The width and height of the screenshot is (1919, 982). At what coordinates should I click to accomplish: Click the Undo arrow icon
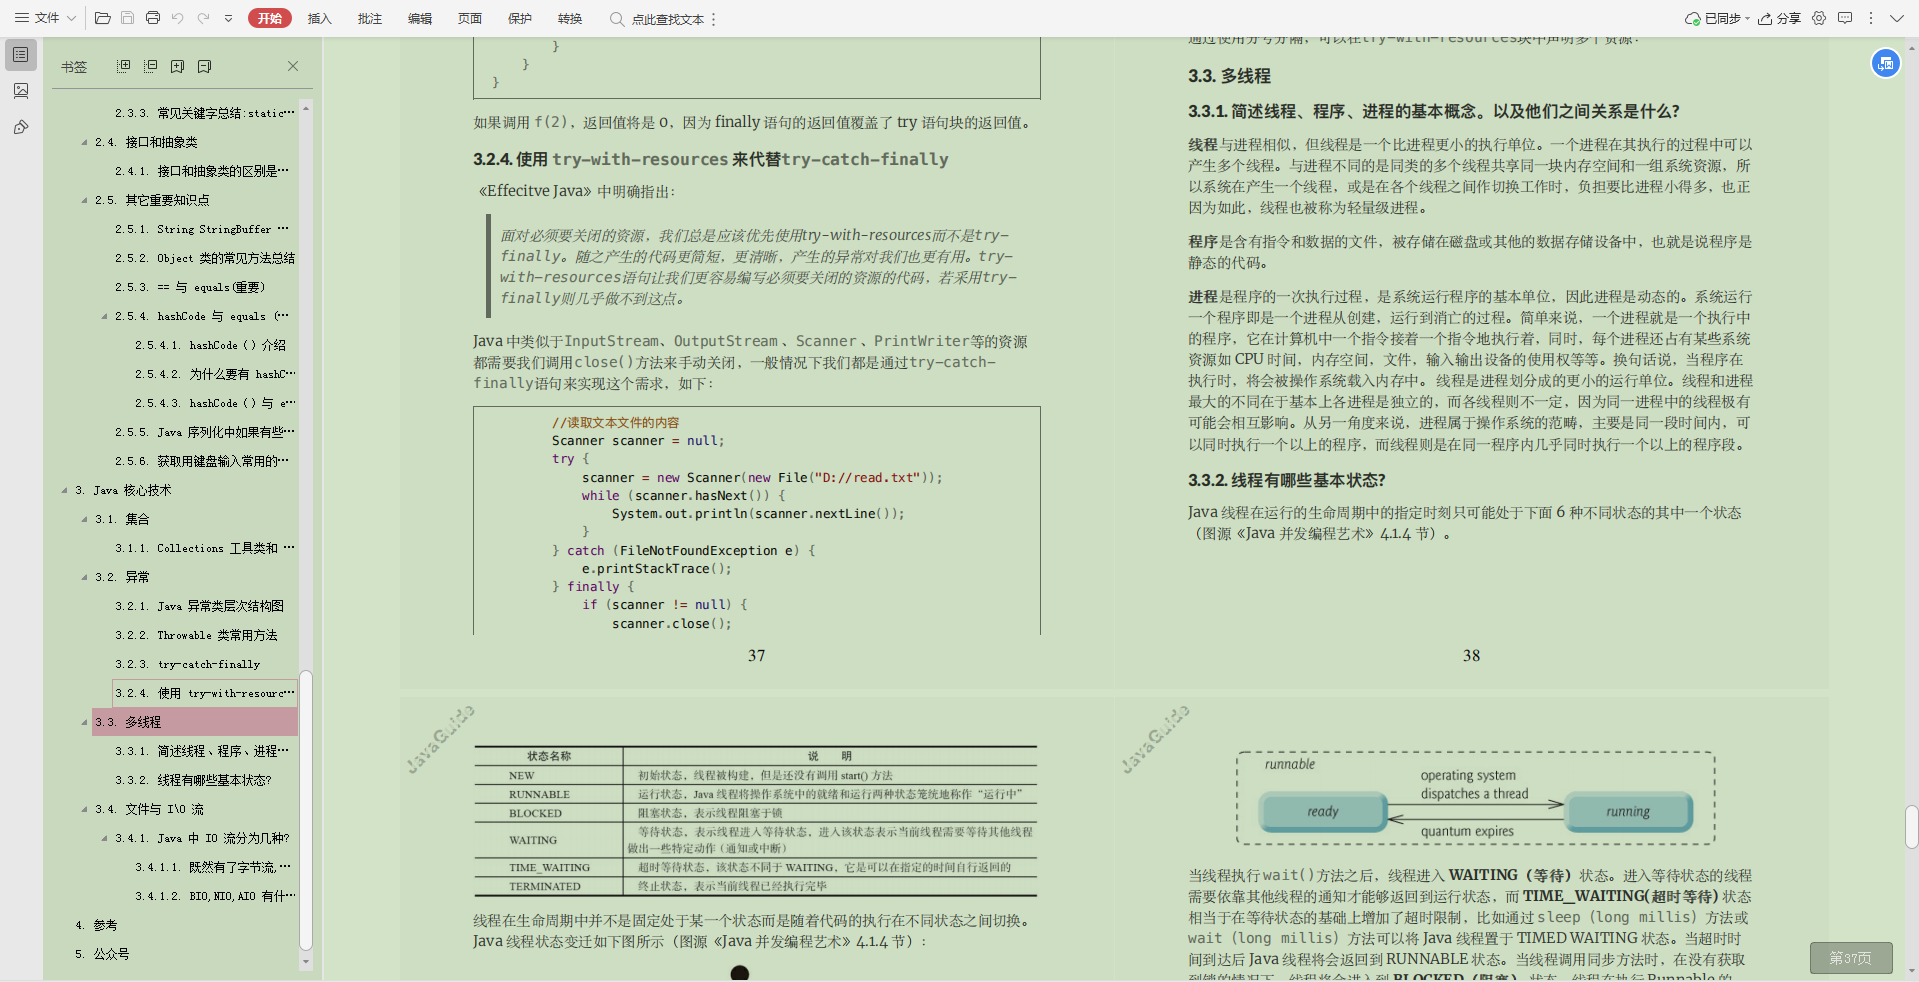(178, 18)
